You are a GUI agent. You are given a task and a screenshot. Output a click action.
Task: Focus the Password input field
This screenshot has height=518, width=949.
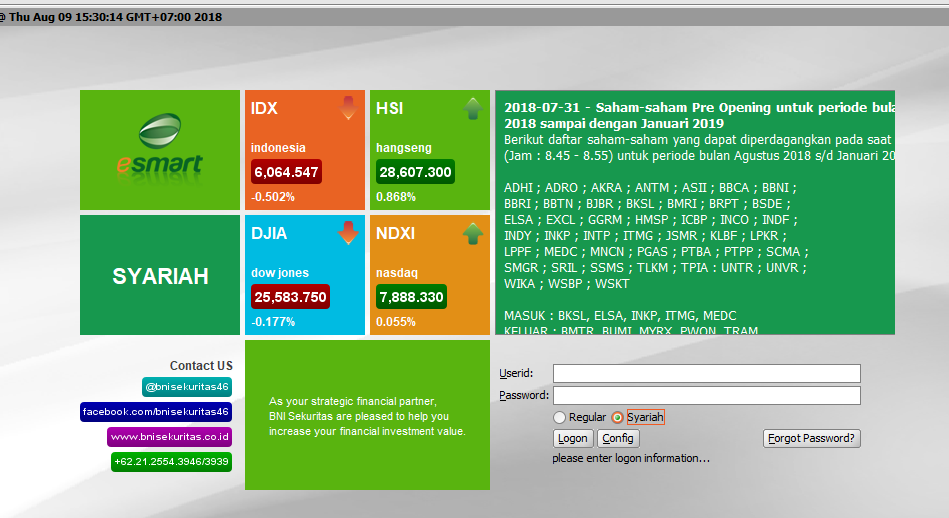tap(707, 395)
